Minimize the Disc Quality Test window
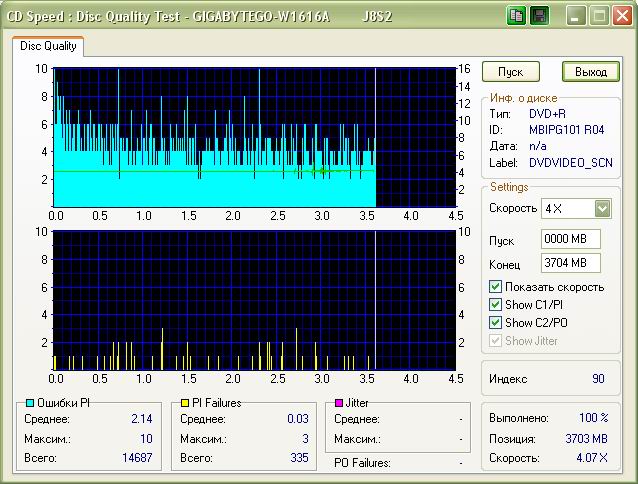Screen dimensions: 638x484 point(577,15)
